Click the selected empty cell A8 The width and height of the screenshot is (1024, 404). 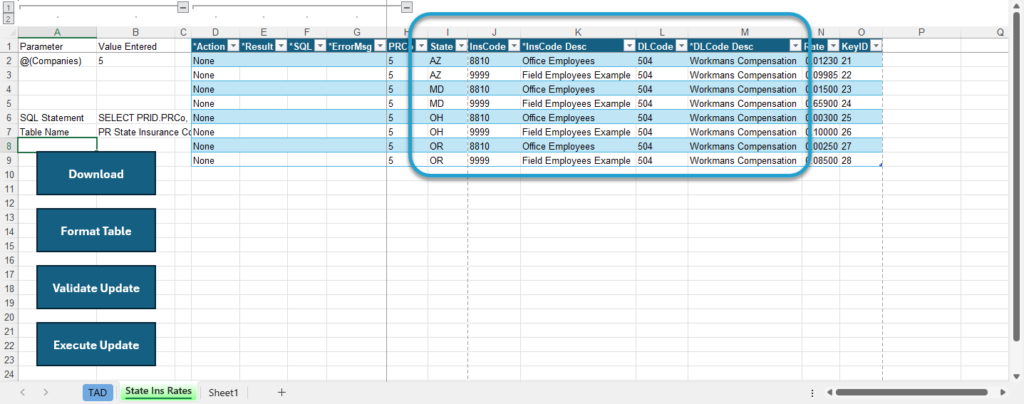[x=57, y=145]
